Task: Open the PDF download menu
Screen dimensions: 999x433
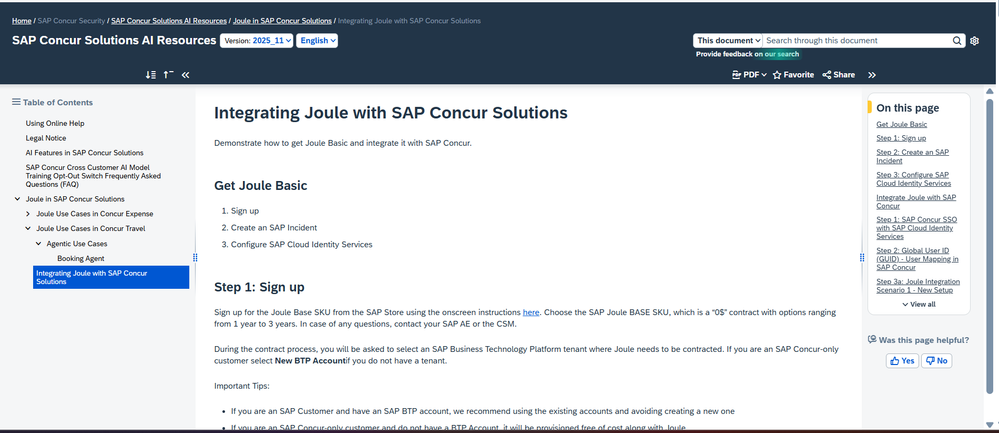Action: (749, 75)
